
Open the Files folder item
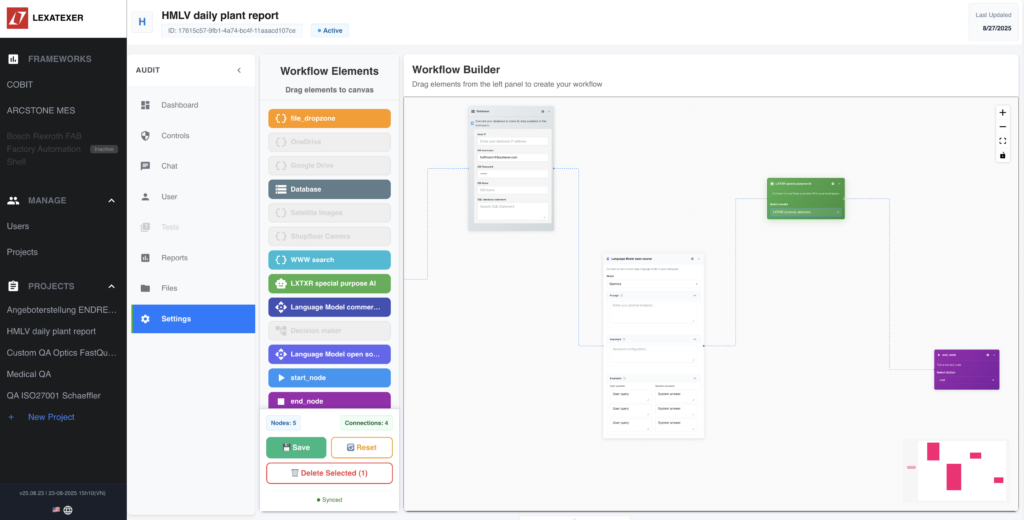click(169, 288)
